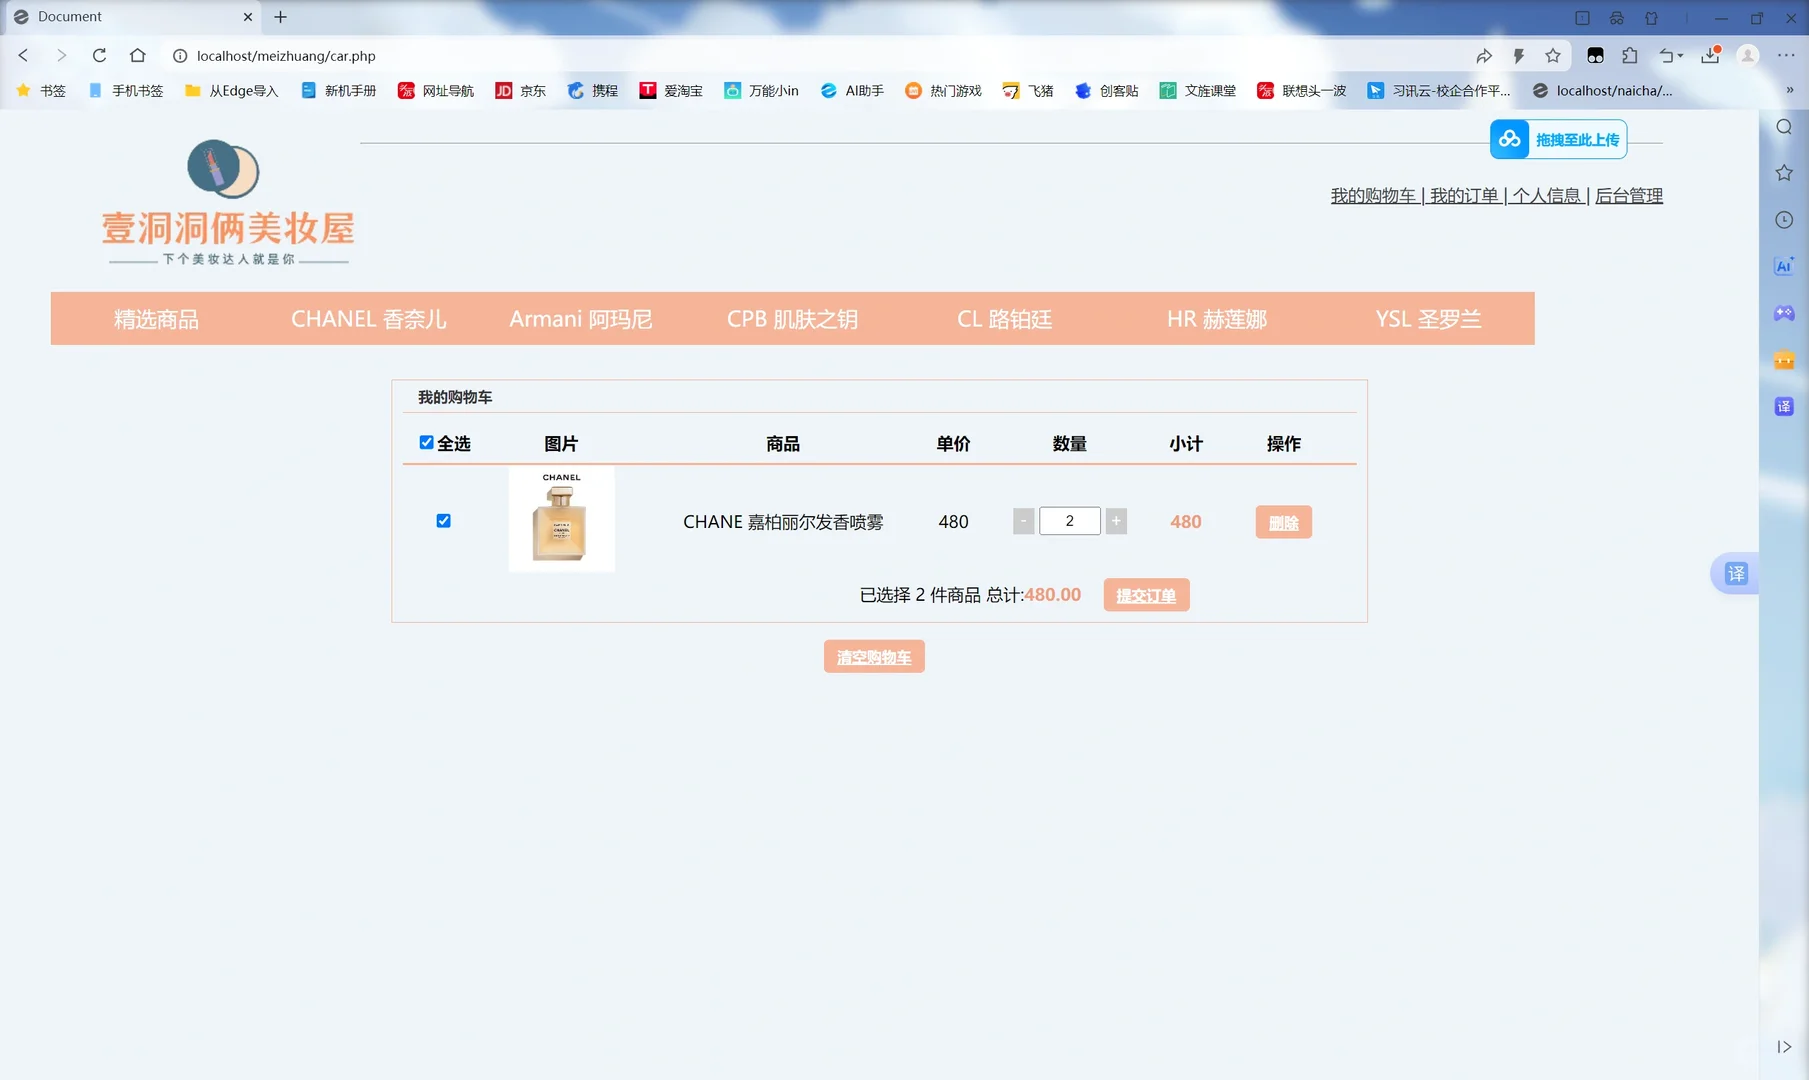Open the page search sidebar icon
Image resolution: width=1809 pixels, height=1080 pixels.
(x=1784, y=127)
